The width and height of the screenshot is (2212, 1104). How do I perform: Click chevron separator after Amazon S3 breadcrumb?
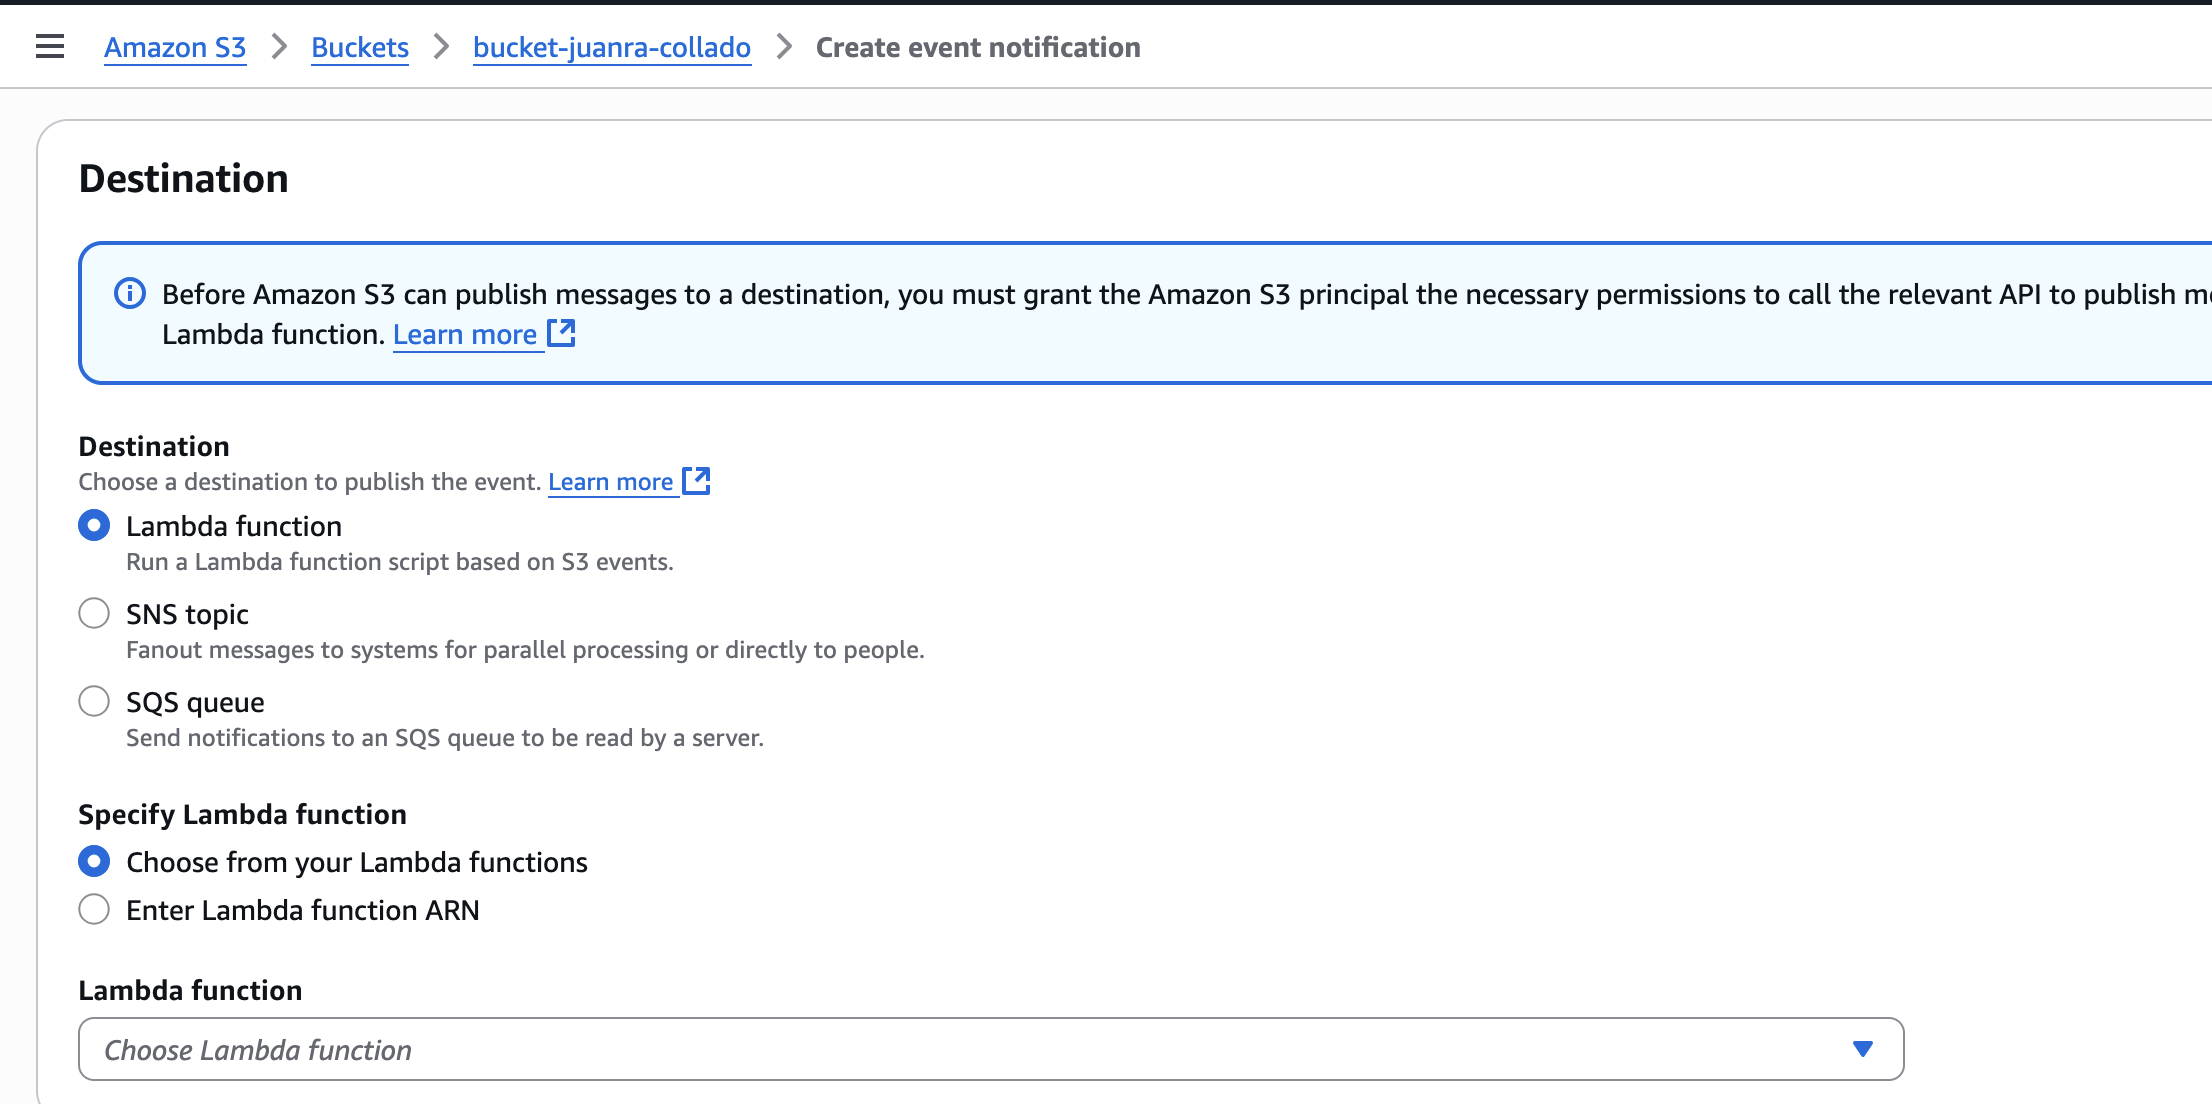point(279,47)
